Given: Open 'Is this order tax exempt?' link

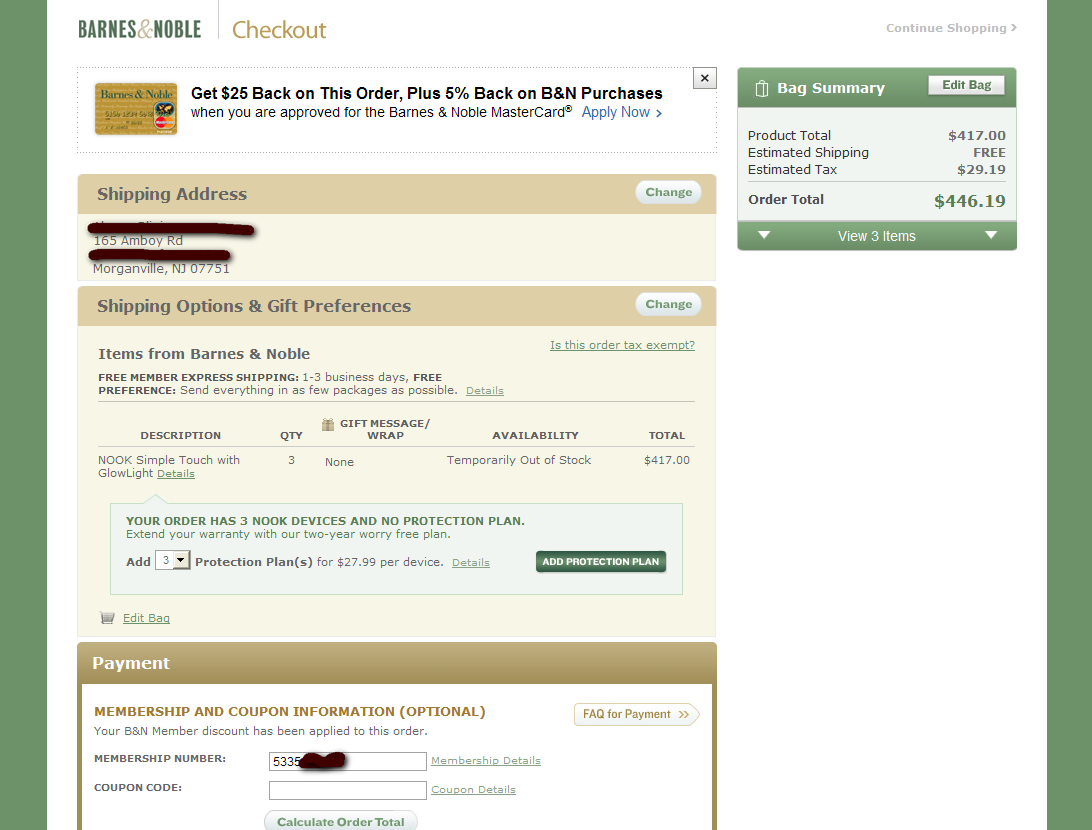Looking at the screenshot, I should (622, 345).
